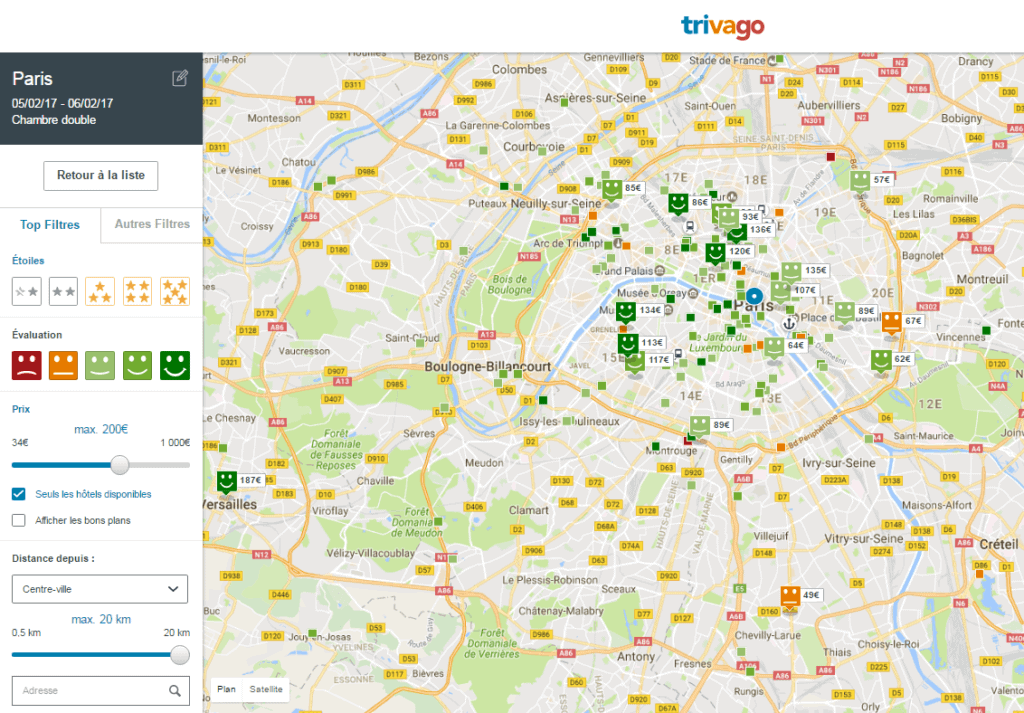
Task: Click the distance slider handle
Action: point(180,655)
